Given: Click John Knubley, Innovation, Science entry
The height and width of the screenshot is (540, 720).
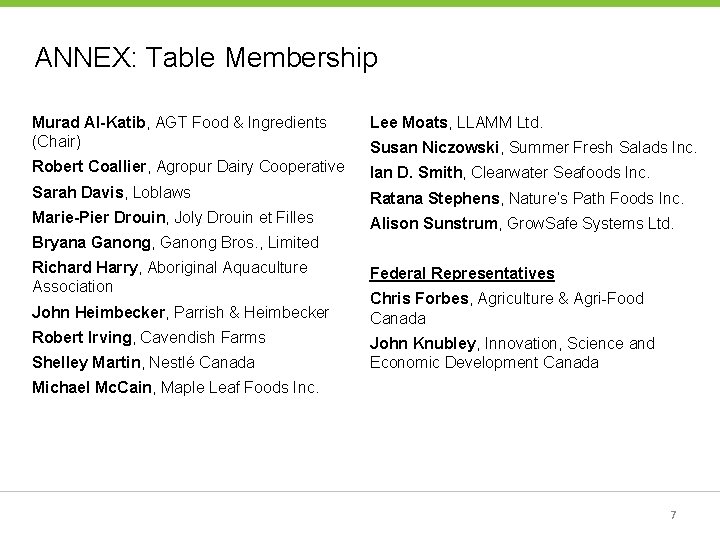Looking at the screenshot, I should (x=512, y=352).
